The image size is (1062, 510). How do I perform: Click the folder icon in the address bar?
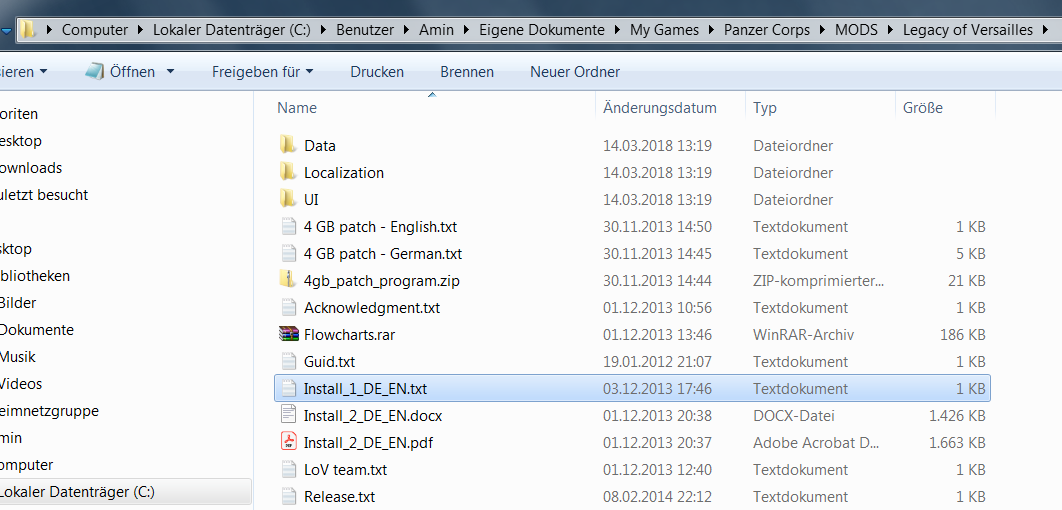27,30
